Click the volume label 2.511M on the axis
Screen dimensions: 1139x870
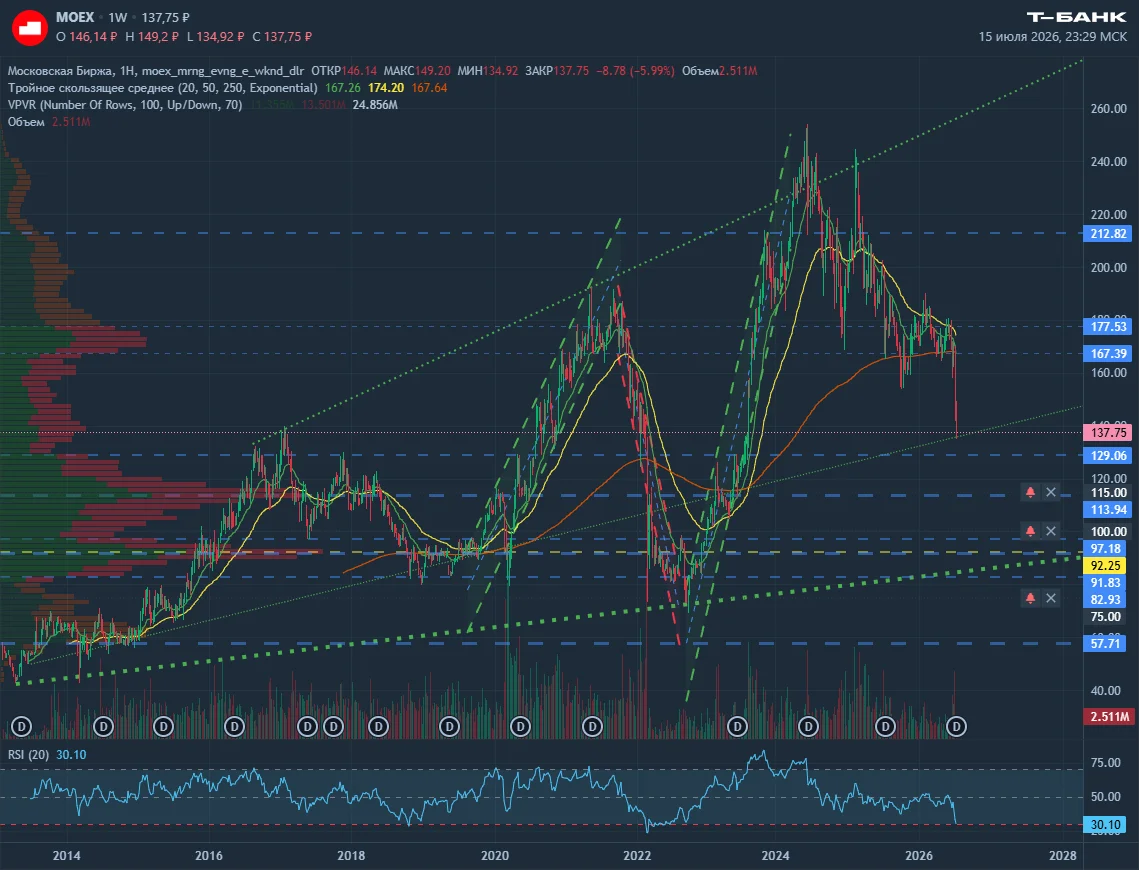(1109, 717)
